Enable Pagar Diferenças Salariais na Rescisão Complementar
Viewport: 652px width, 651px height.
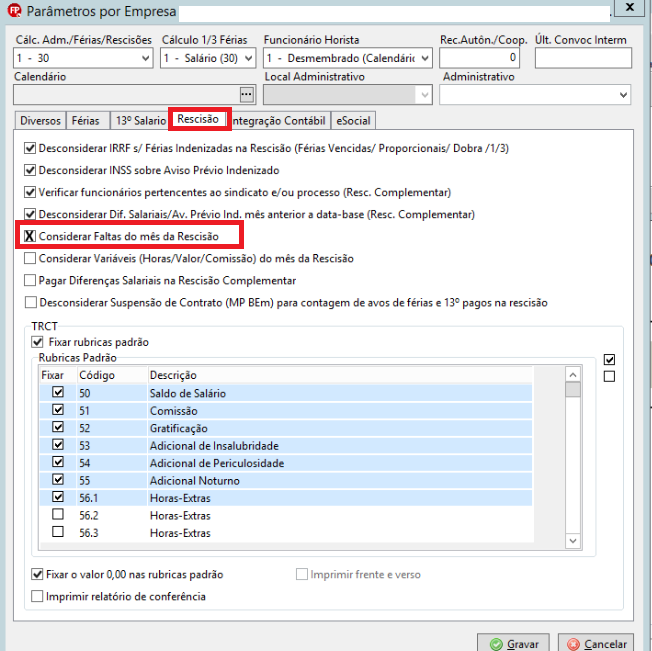pos(30,280)
